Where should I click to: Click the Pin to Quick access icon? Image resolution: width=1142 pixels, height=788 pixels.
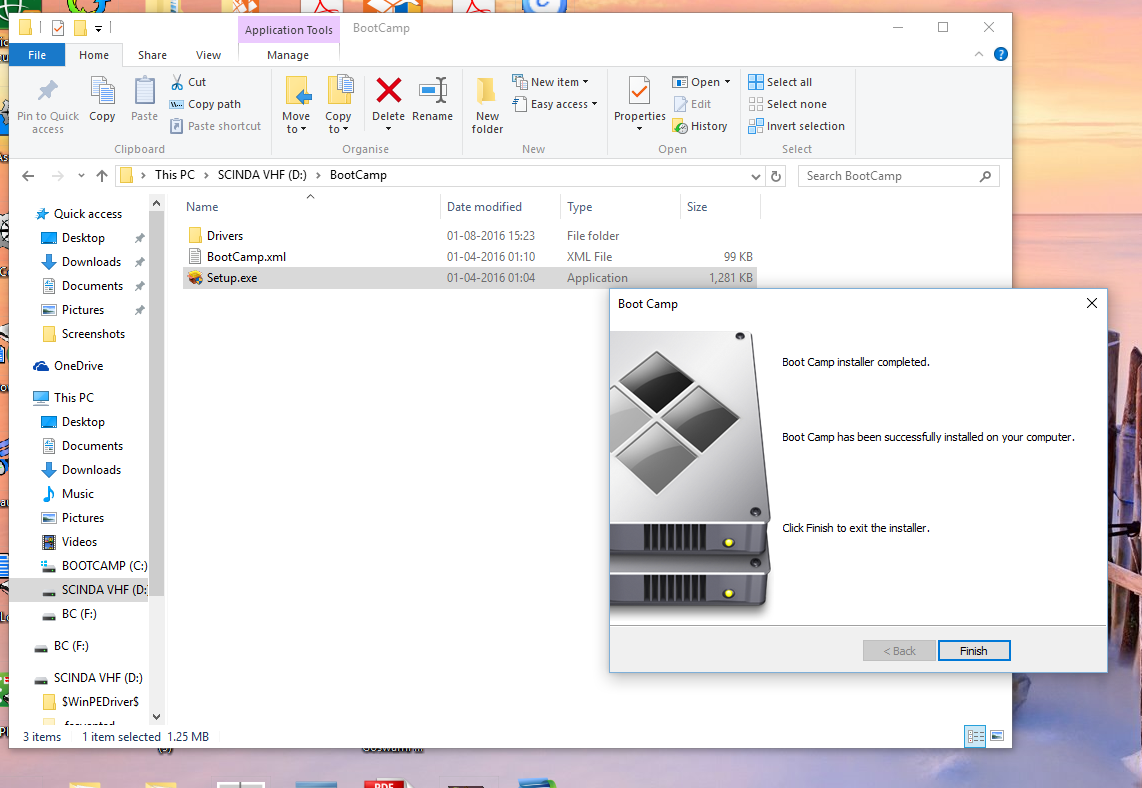[48, 91]
